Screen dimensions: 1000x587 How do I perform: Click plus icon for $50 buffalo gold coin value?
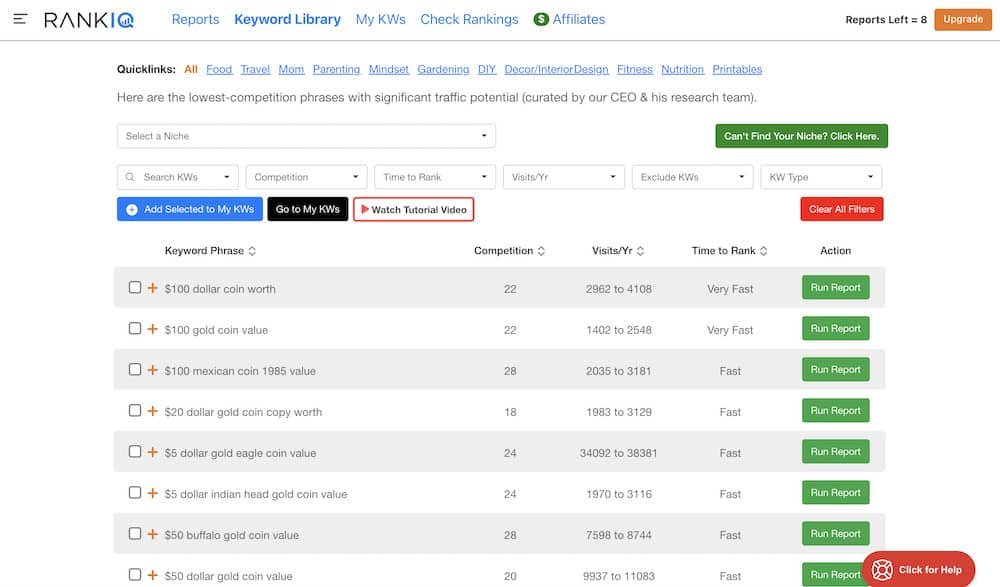[152, 533]
